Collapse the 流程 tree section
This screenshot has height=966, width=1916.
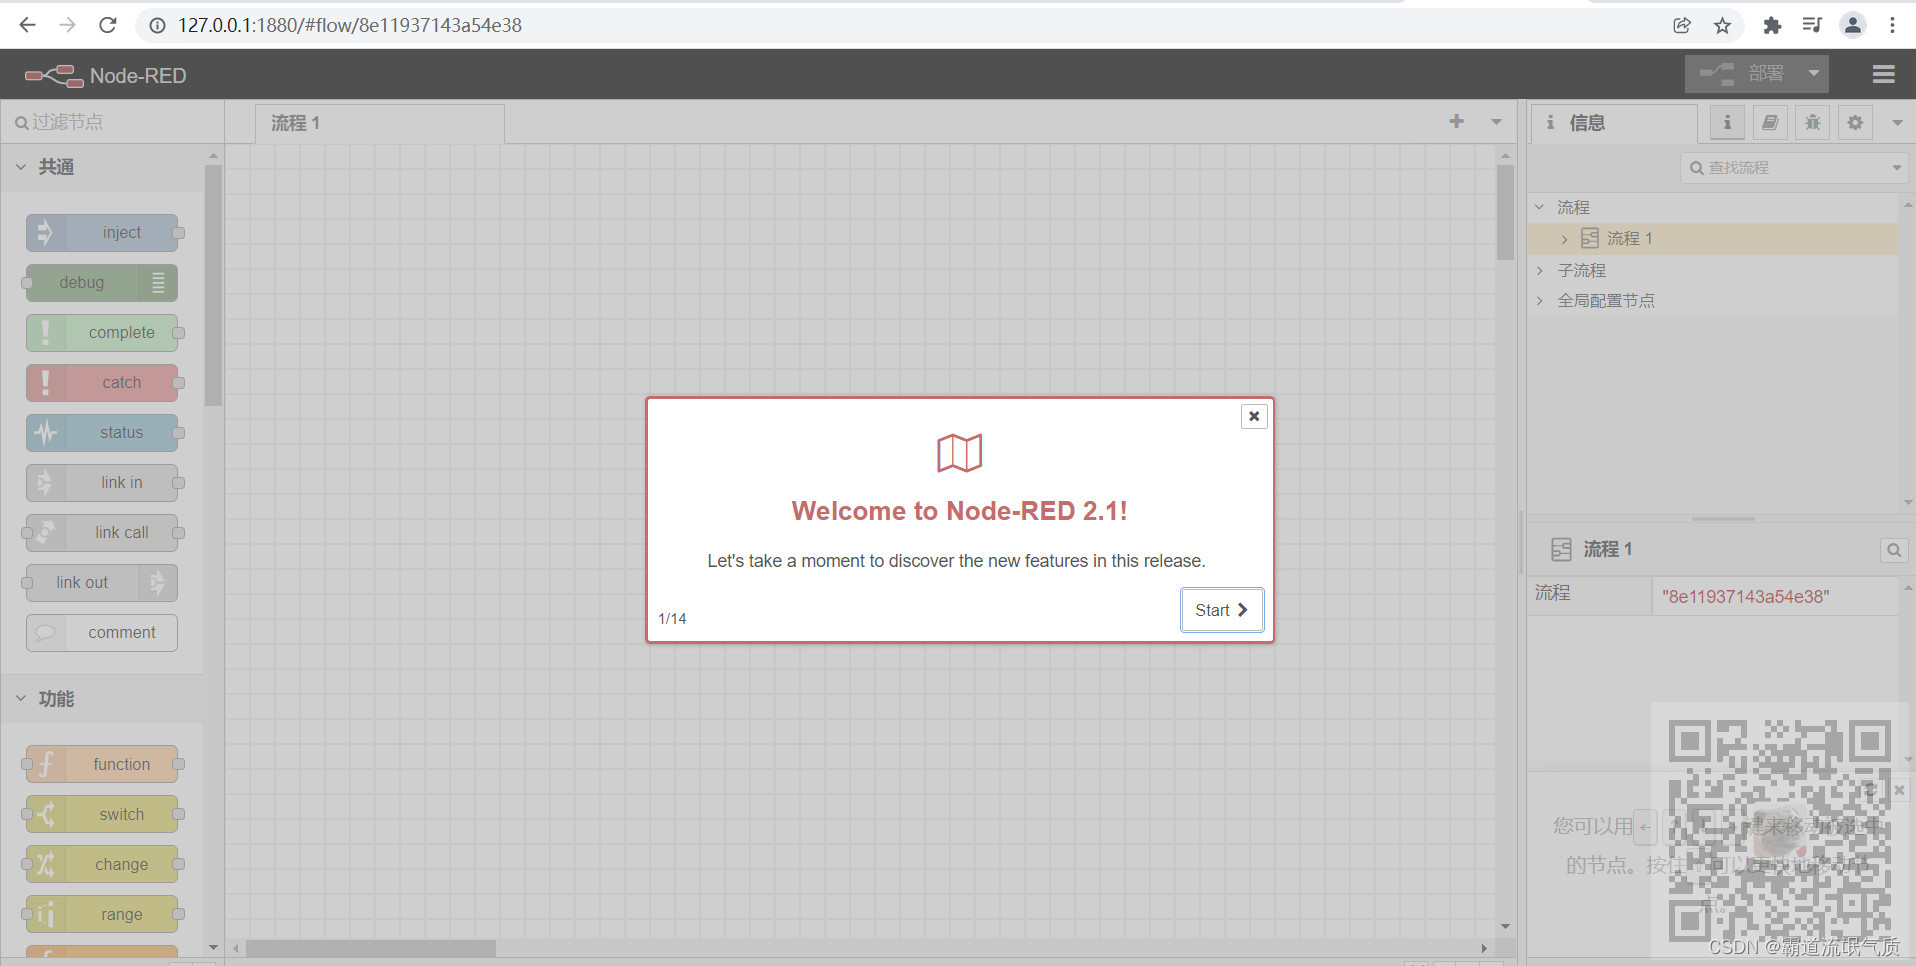pos(1540,207)
